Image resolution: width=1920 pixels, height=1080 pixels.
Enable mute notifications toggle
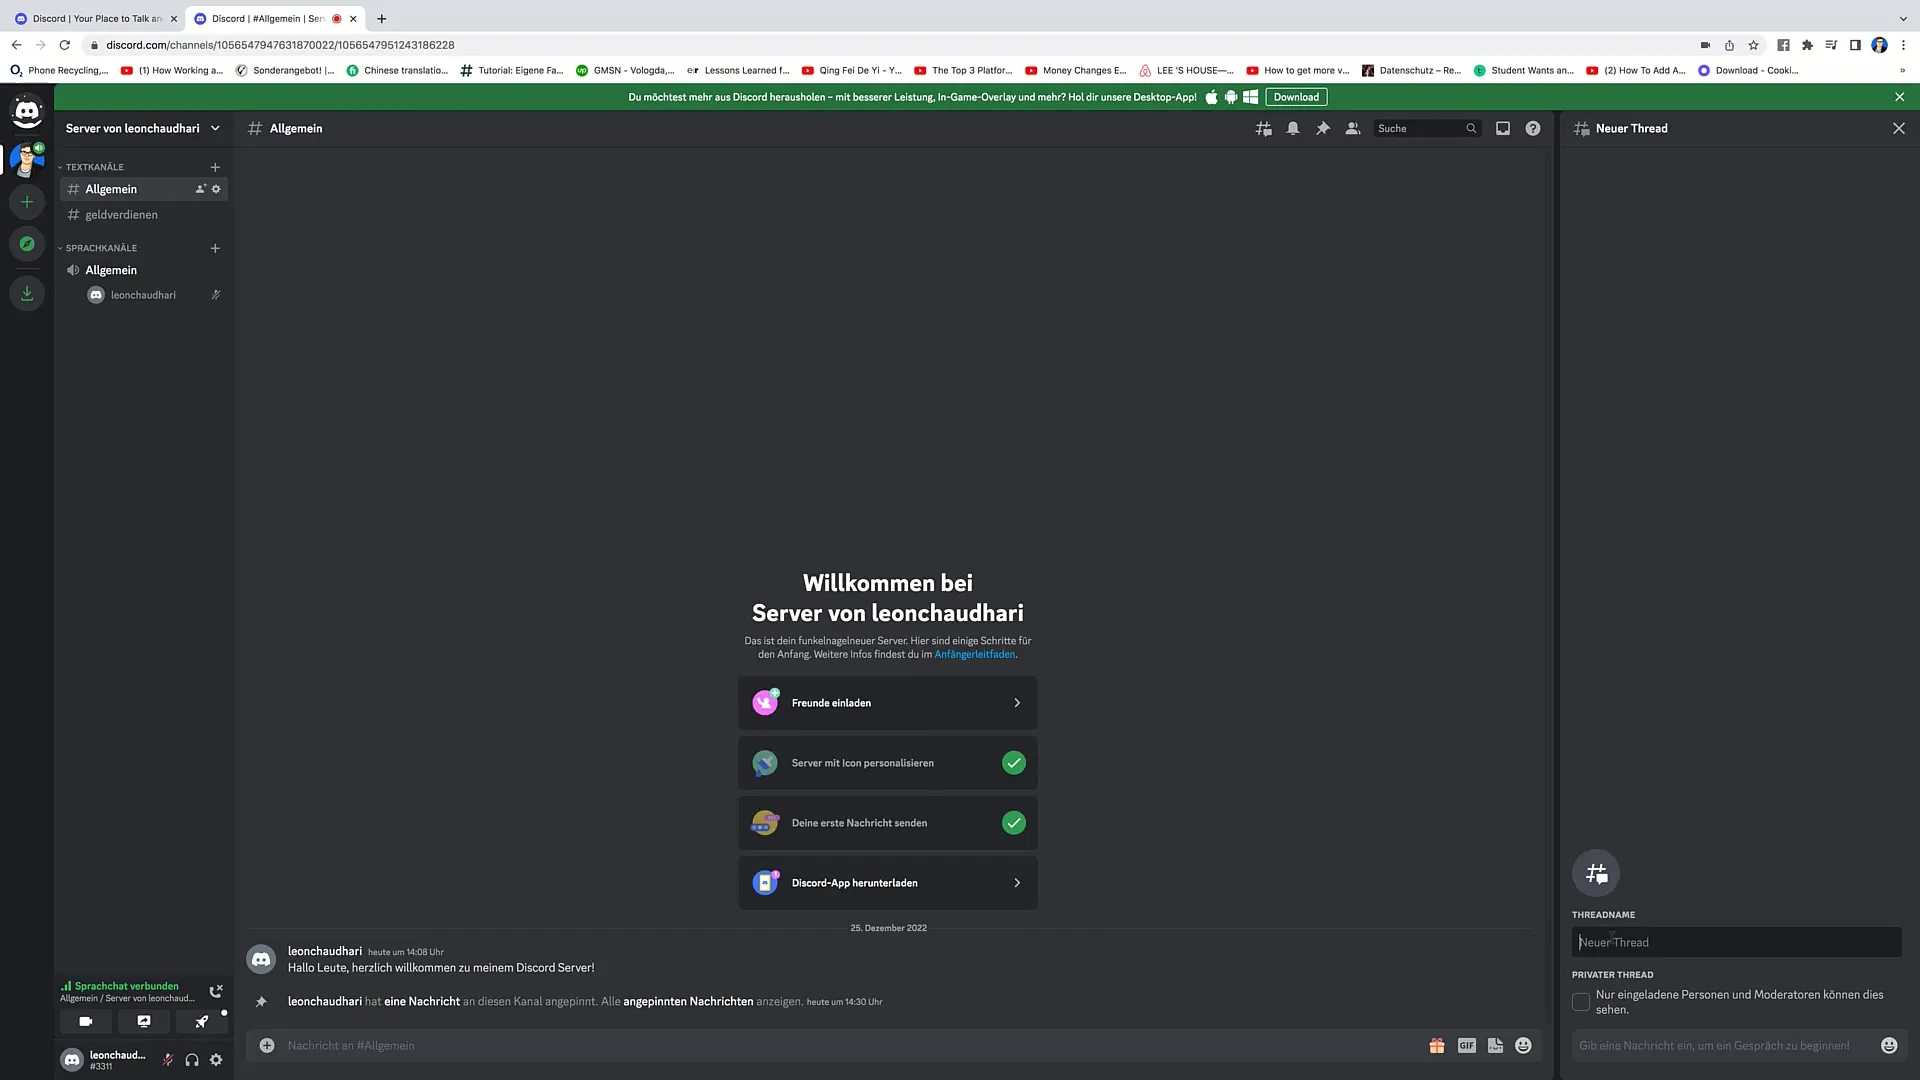point(1294,128)
